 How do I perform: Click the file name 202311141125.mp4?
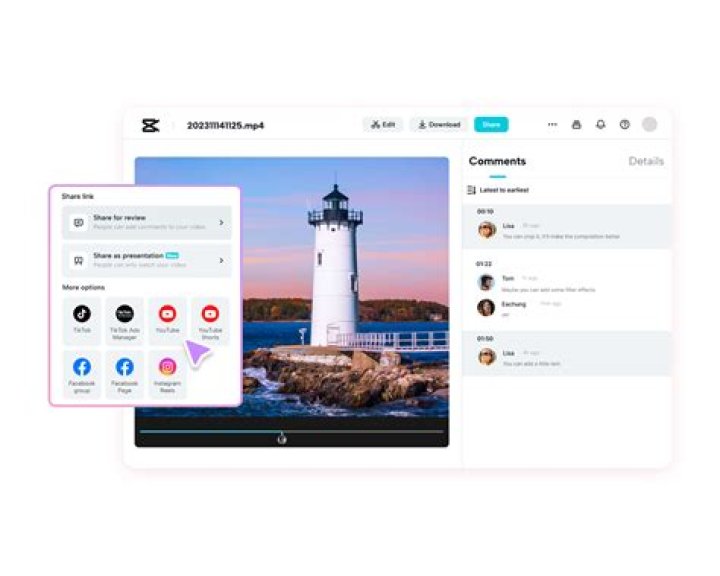click(225, 125)
